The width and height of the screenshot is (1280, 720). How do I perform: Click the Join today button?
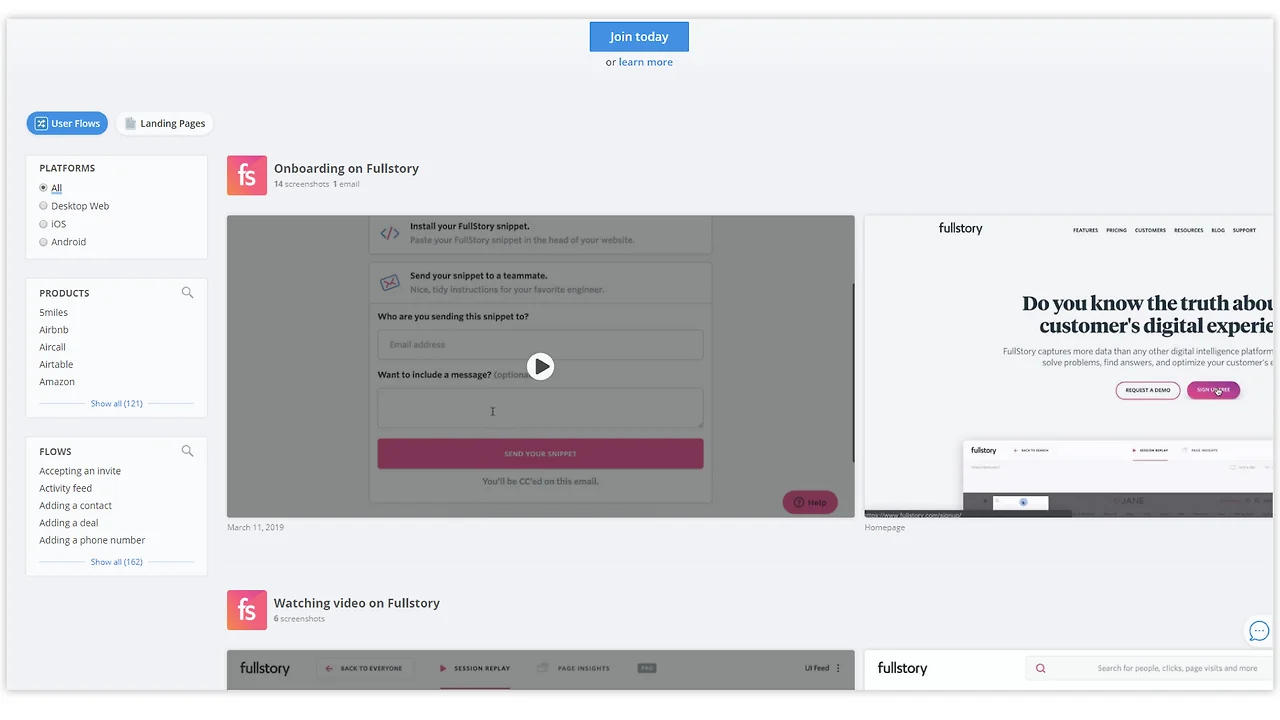(639, 37)
